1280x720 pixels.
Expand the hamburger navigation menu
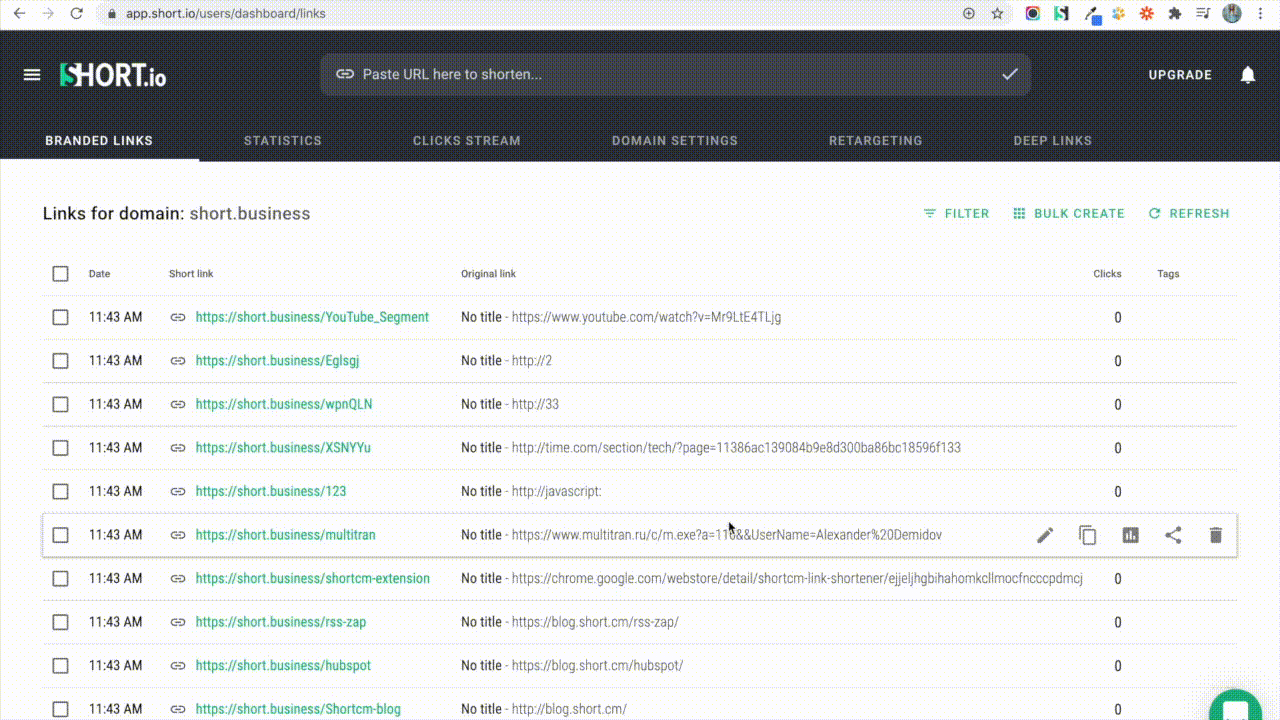click(32, 74)
